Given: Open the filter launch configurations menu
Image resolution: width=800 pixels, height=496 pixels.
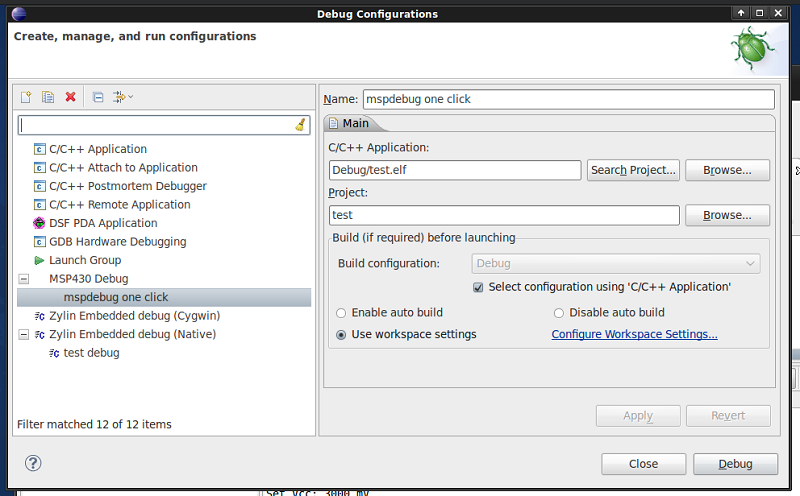Looking at the screenshot, I should pyautogui.click(x=122, y=97).
